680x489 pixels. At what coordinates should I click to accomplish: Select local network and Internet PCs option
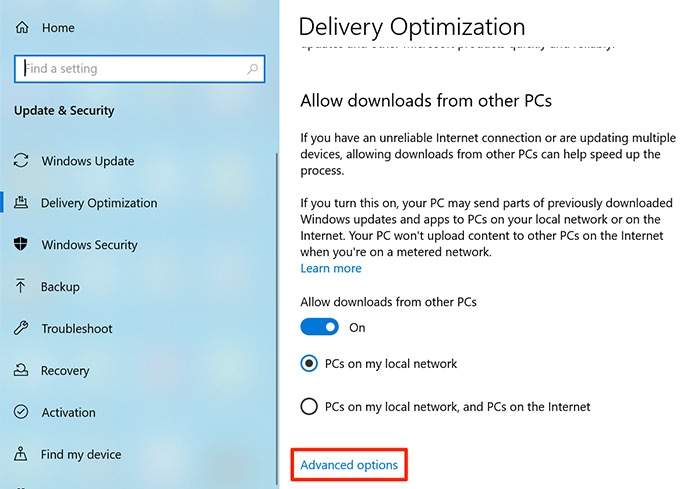(309, 407)
